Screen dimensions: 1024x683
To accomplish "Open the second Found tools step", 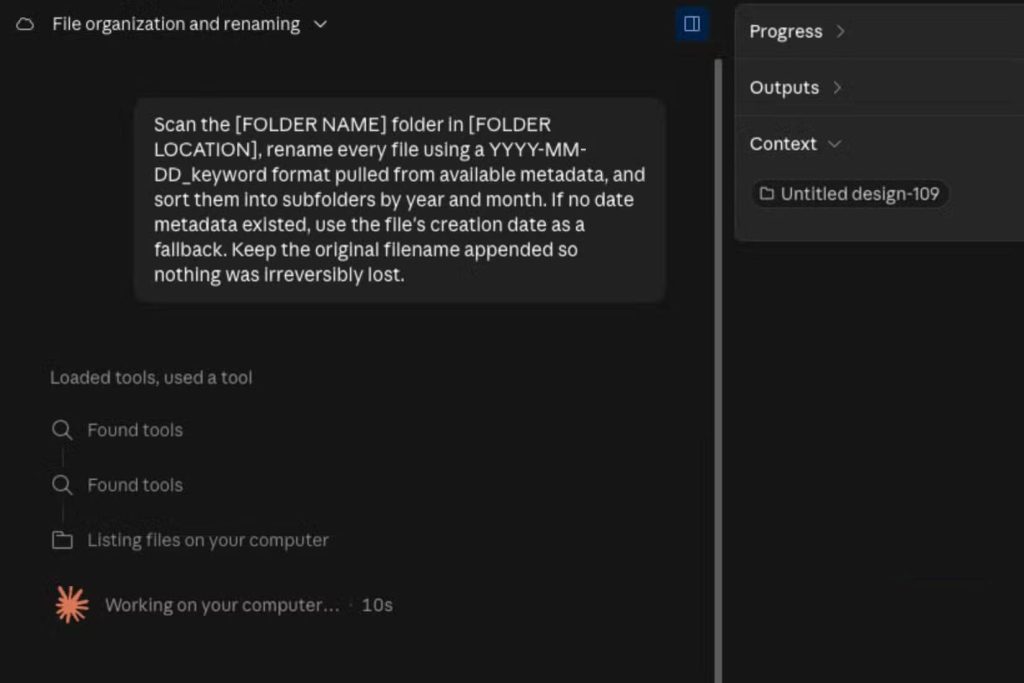I will [135, 485].
